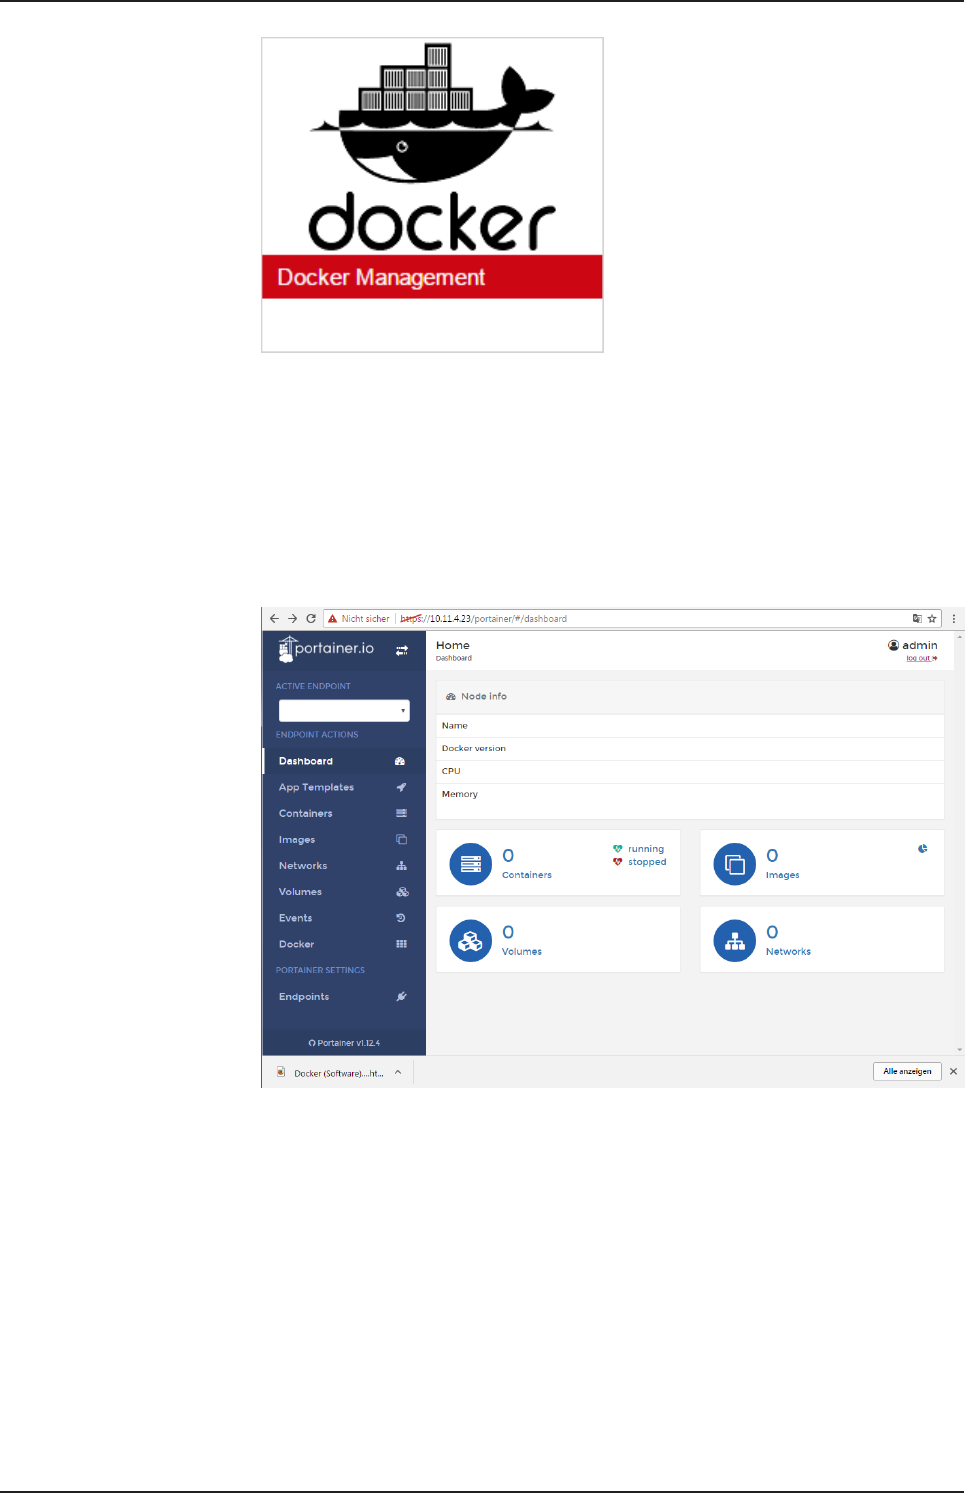Click the portainer.io logo
This screenshot has height=1493, width=965.
pos(326,649)
